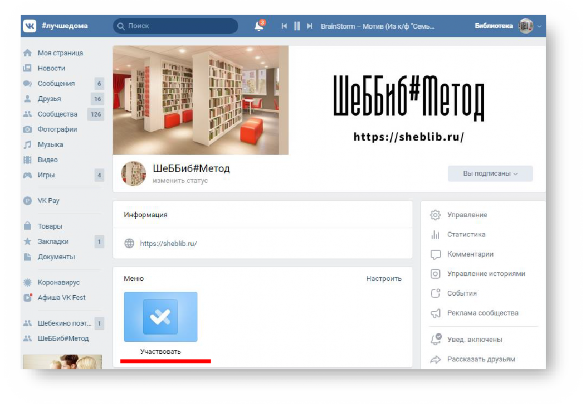Image resolution: width=585 pixels, height=407 pixels.
Task: Open the #лучшедома header link
Action: (x=65, y=26)
